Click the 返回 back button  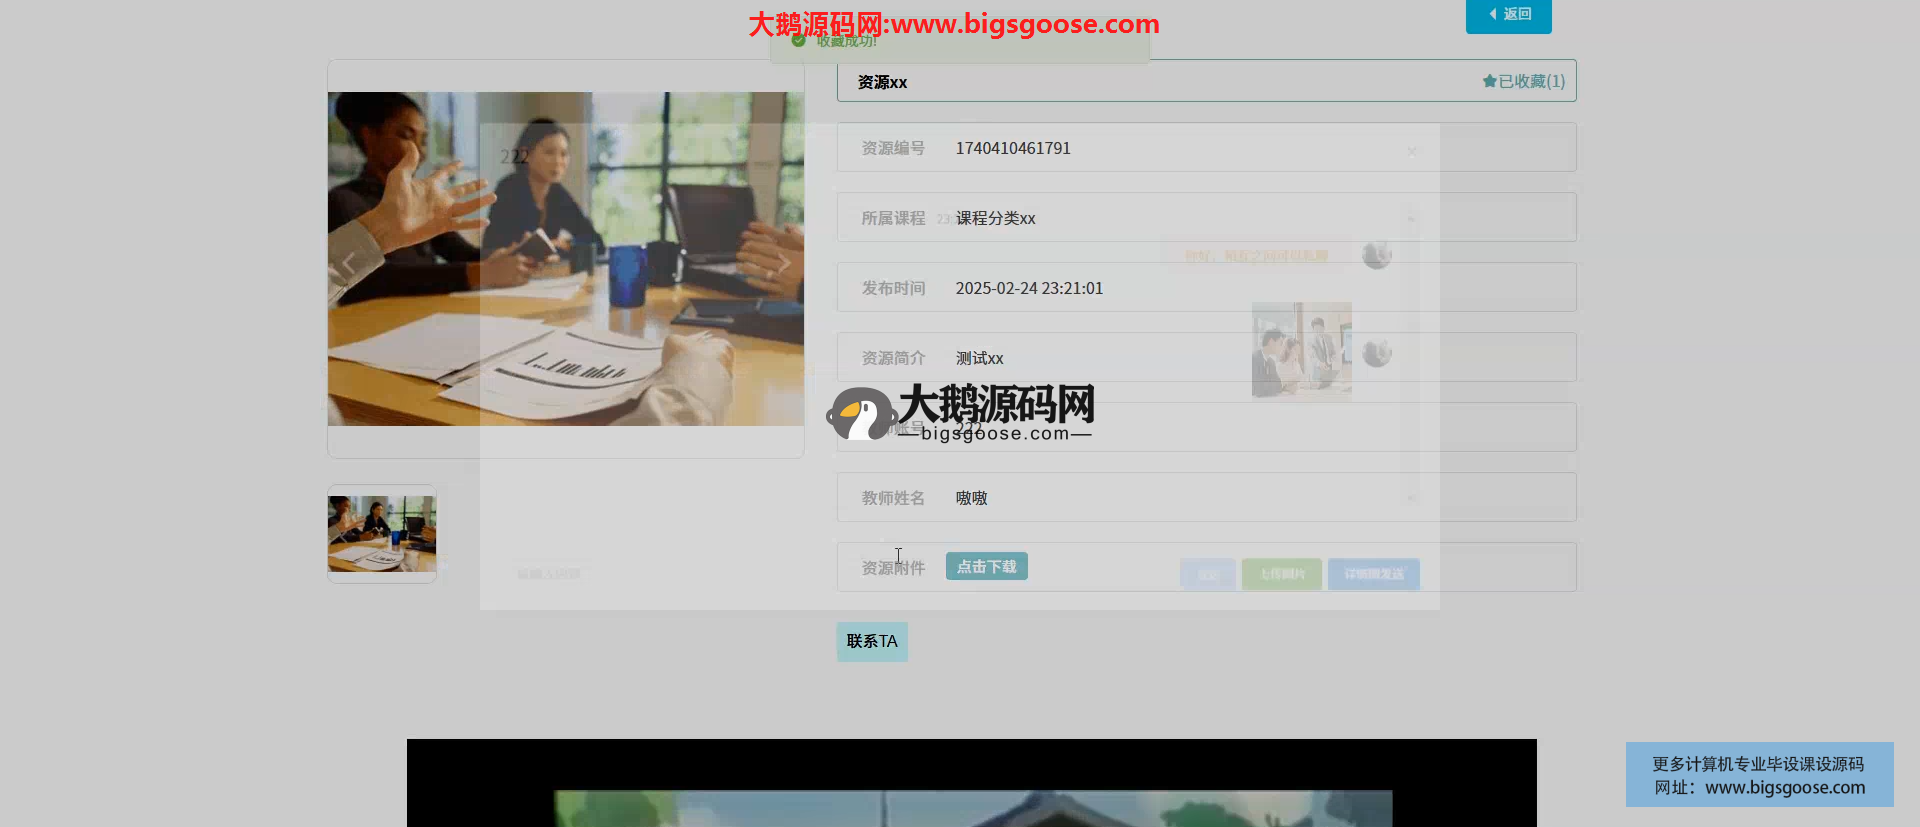point(1508,15)
